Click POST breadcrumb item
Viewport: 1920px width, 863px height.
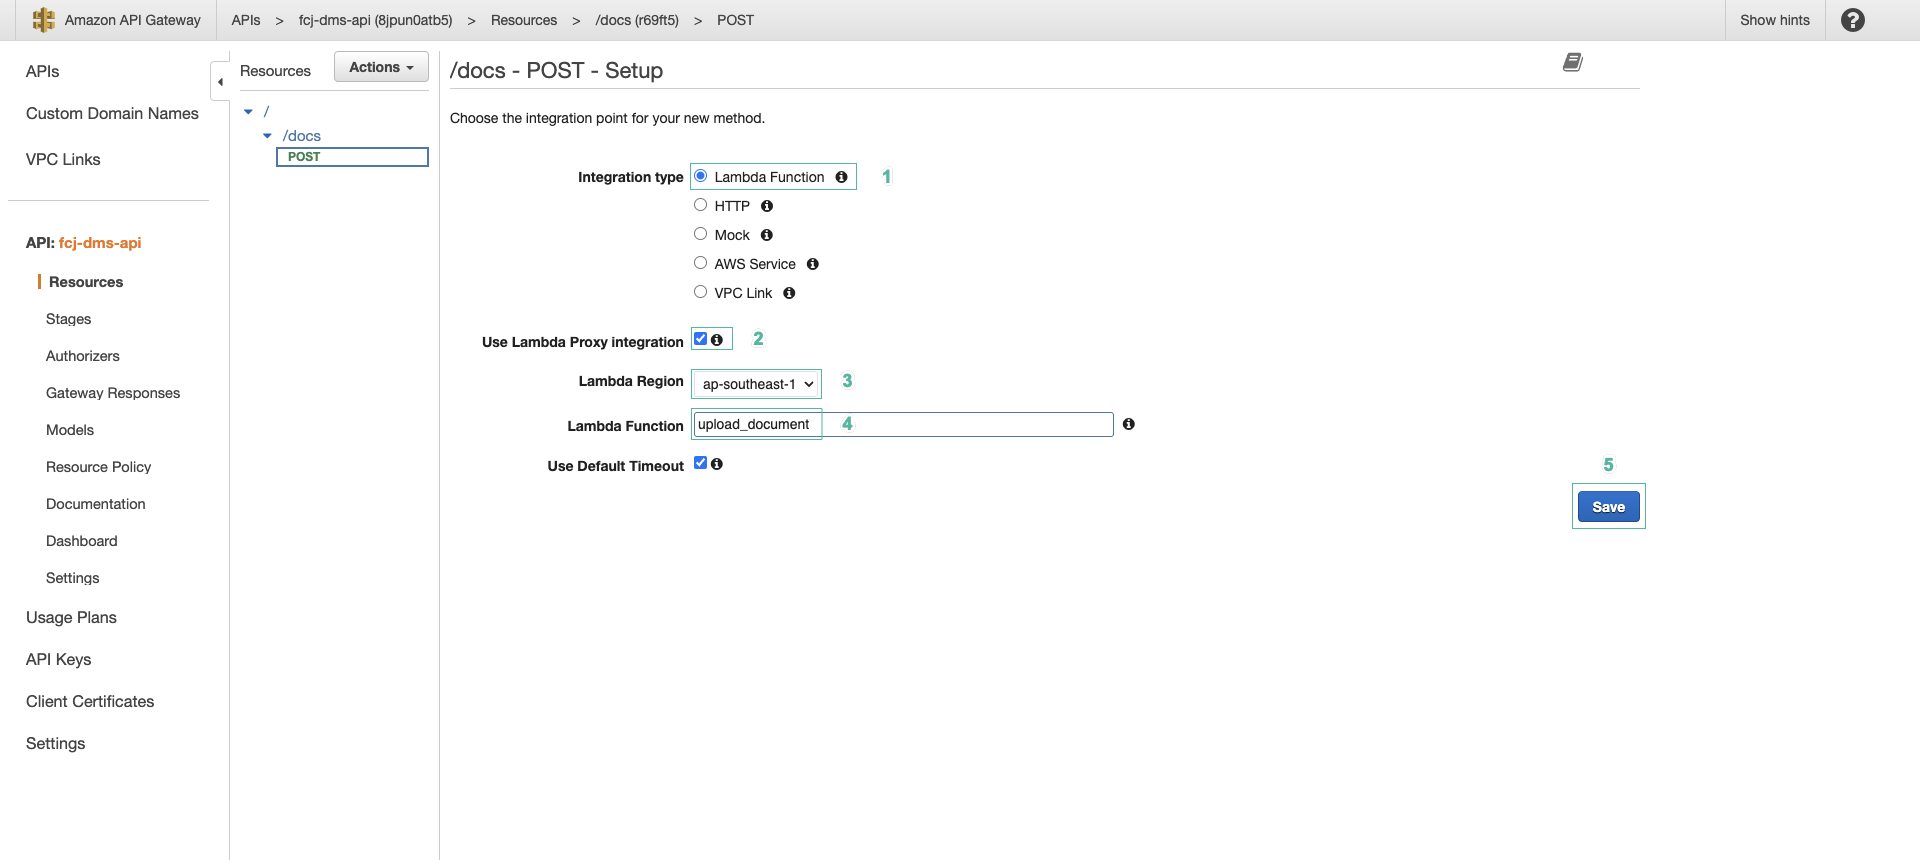pos(735,20)
